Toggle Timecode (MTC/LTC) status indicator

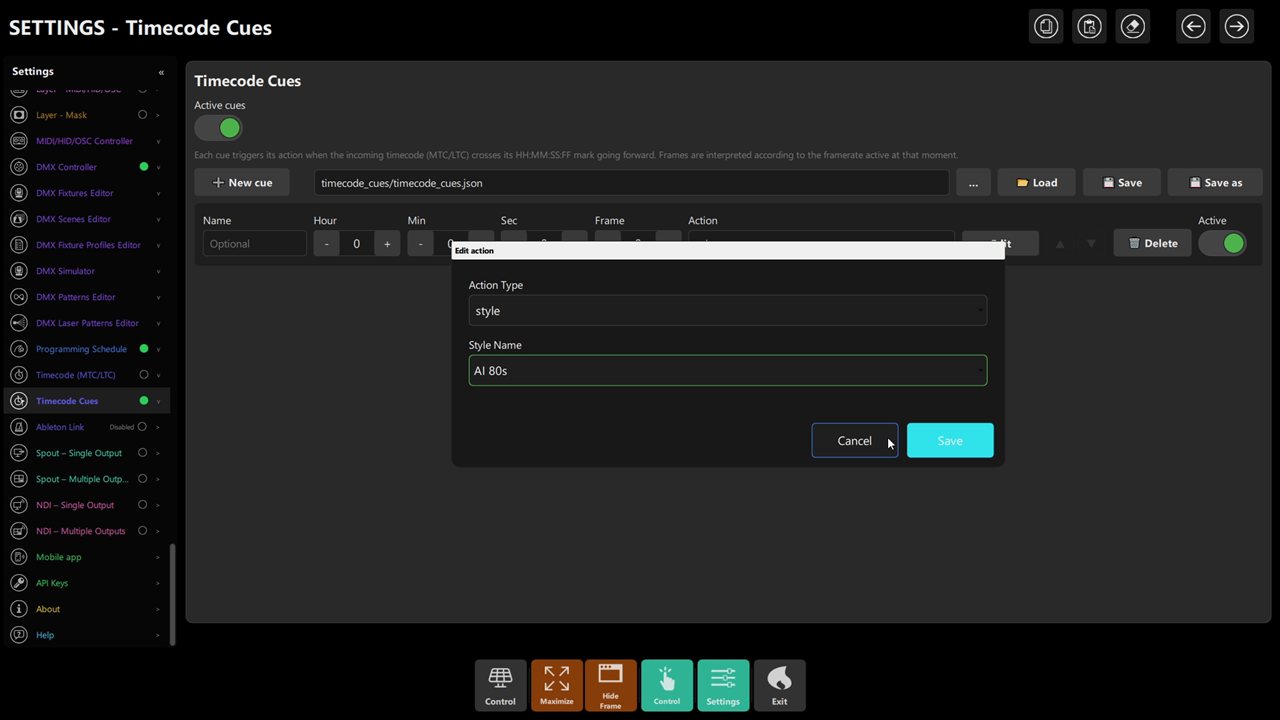143,375
